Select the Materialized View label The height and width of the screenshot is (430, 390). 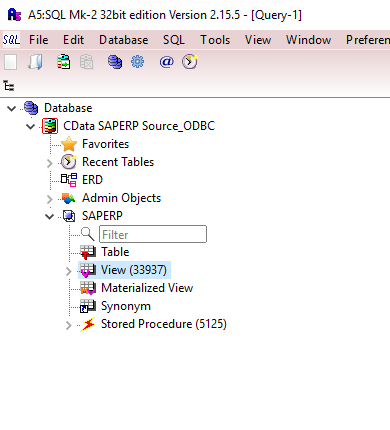coord(147,288)
